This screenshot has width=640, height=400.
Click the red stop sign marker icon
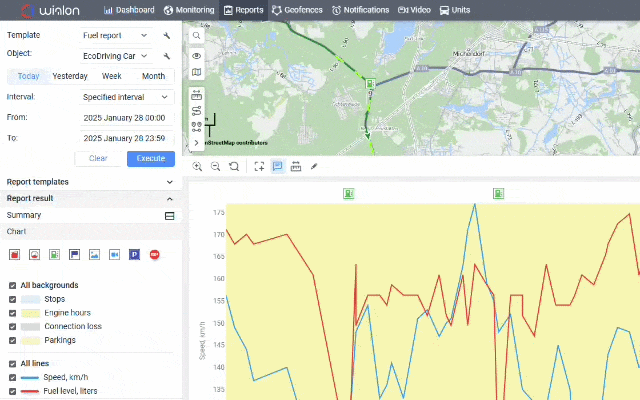154,255
